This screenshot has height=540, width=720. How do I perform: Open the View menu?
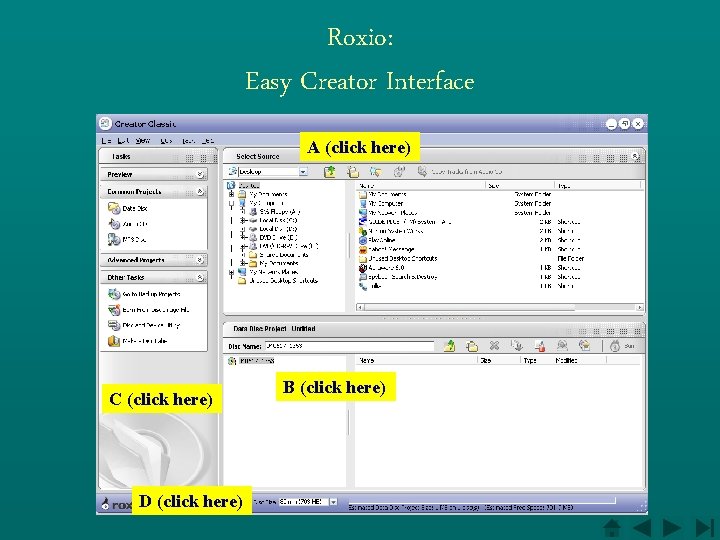coord(143,141)
